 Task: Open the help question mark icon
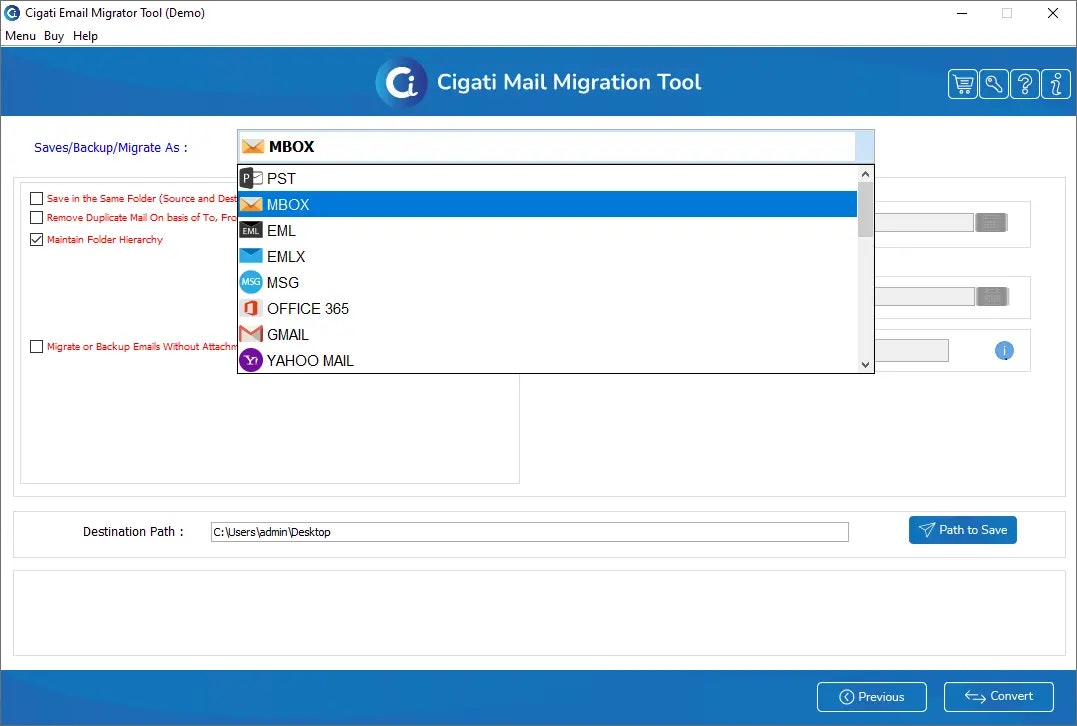(1025, 84)
